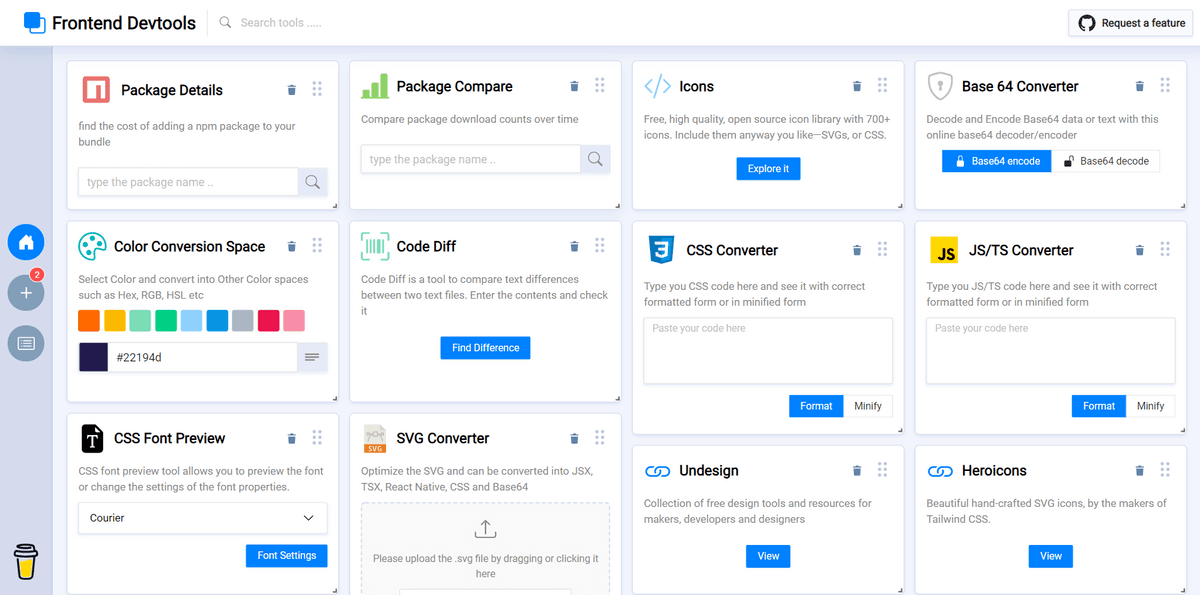
Task: Choose Minify in the CSS Converter
Action: [x=868, y=406]
